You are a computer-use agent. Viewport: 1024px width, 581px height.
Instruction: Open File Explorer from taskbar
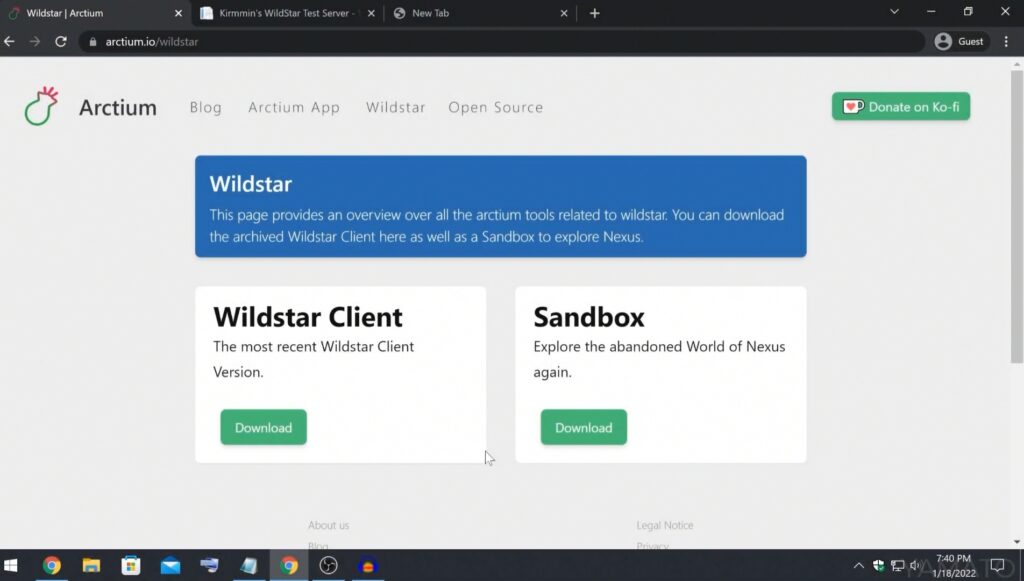pyautogui.click(x=91, y=565)
